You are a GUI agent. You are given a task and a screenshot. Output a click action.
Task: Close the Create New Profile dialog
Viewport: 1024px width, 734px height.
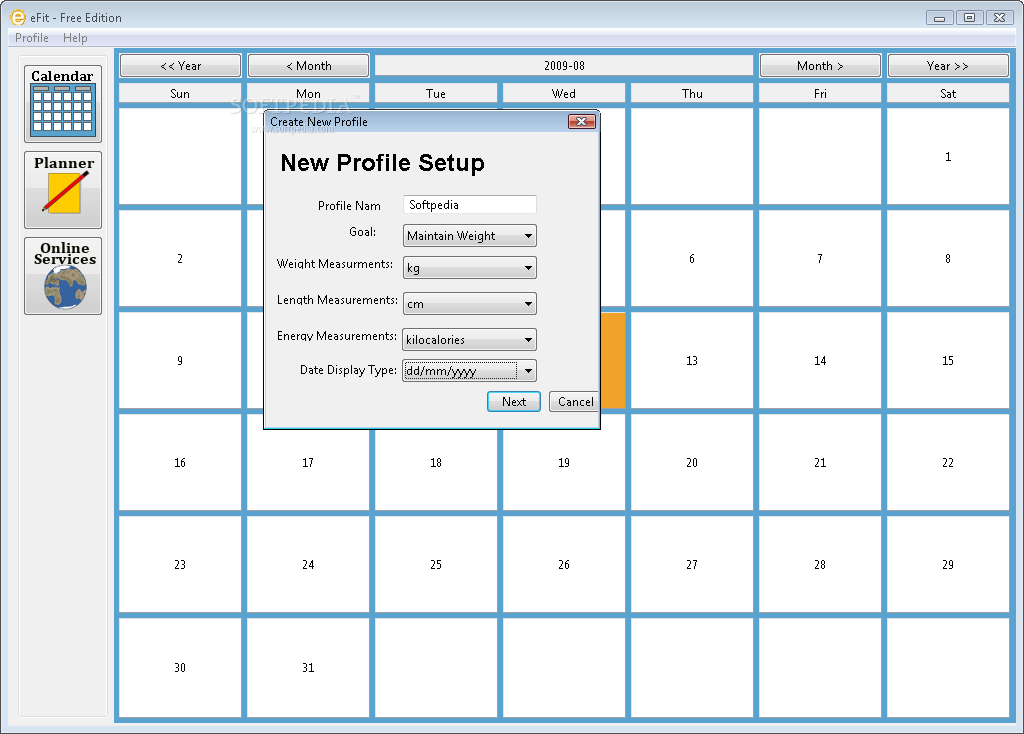coord(581,121)
